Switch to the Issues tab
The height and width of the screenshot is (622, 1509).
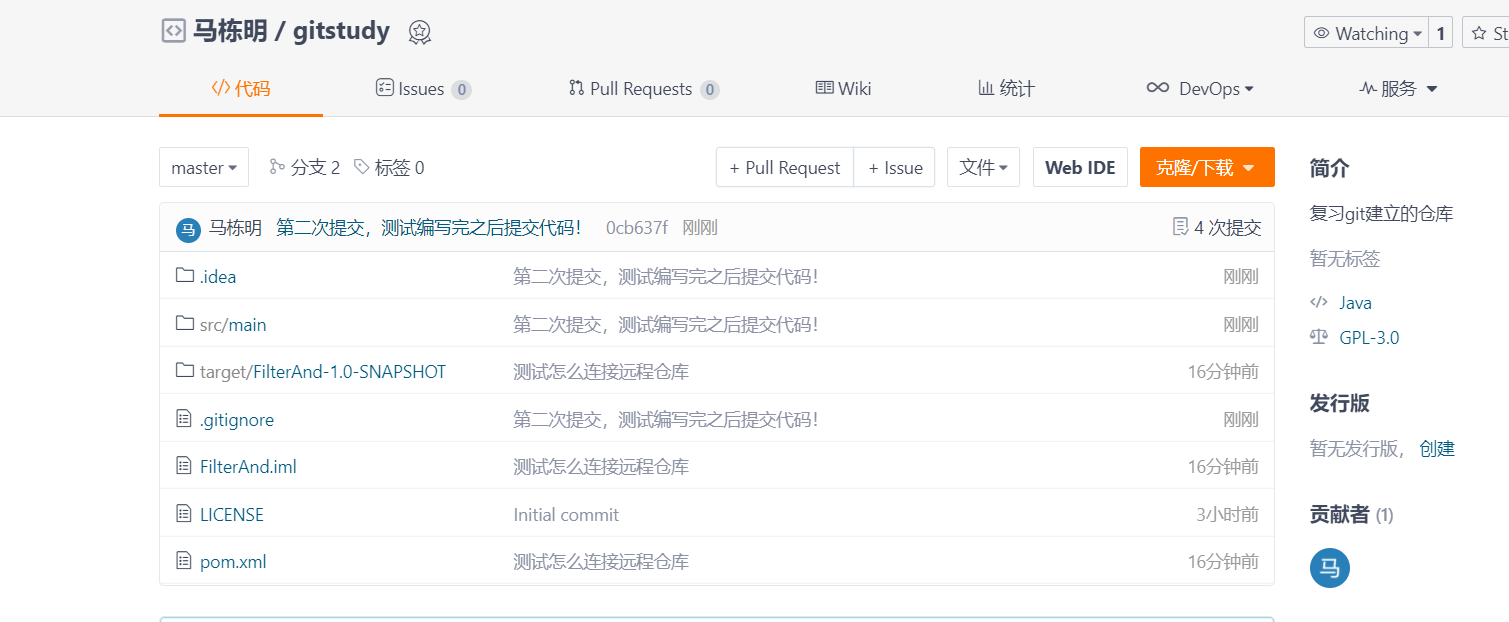point(422,88)
